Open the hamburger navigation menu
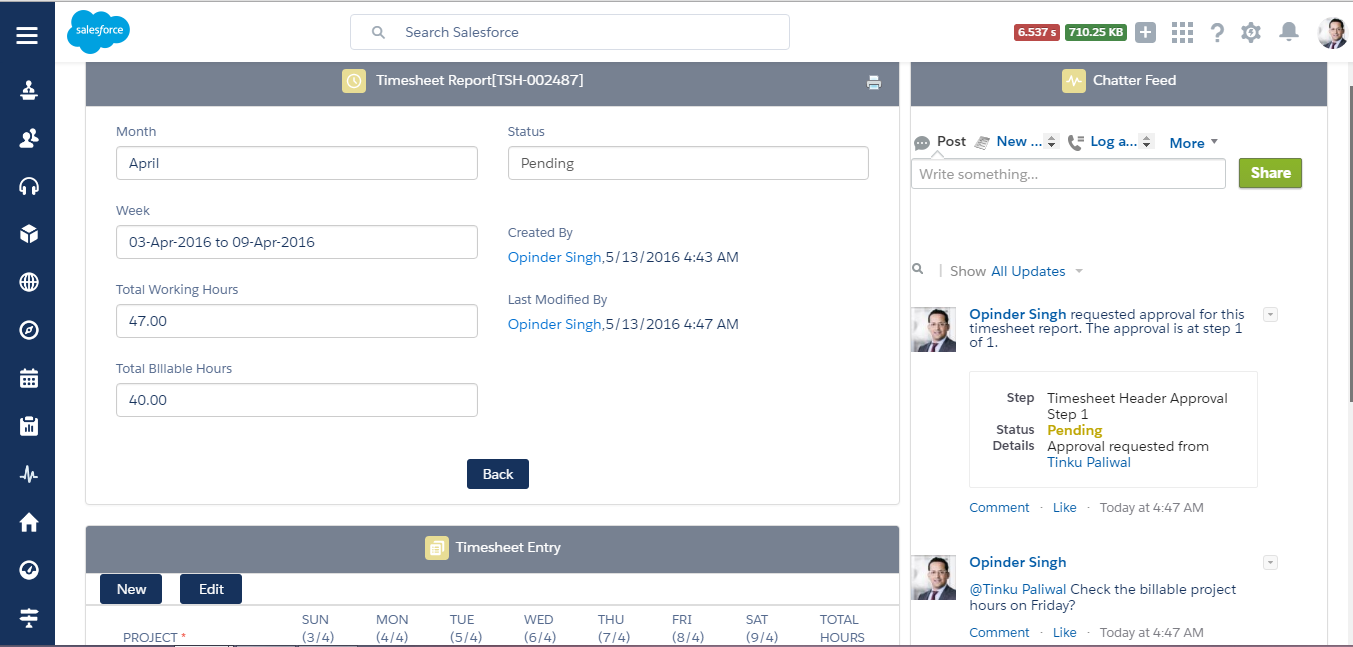This screenshot has width=1353, height=647. [27, 35]
